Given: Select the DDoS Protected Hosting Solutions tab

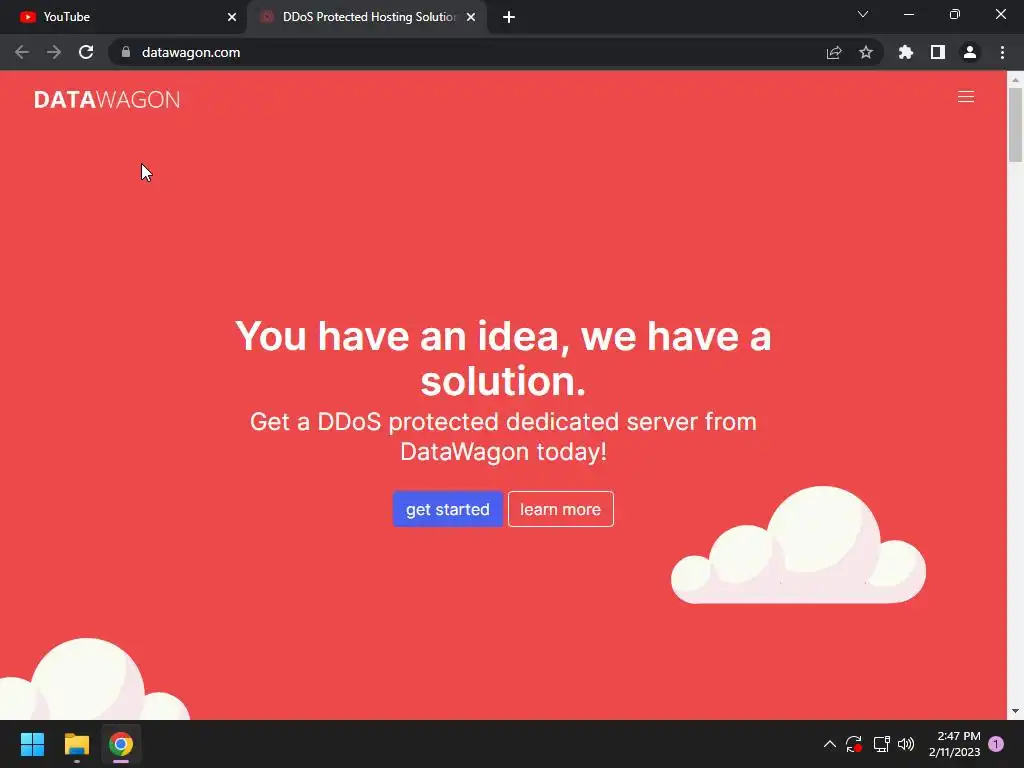Looking at the screenshot, I should [368, 17].
